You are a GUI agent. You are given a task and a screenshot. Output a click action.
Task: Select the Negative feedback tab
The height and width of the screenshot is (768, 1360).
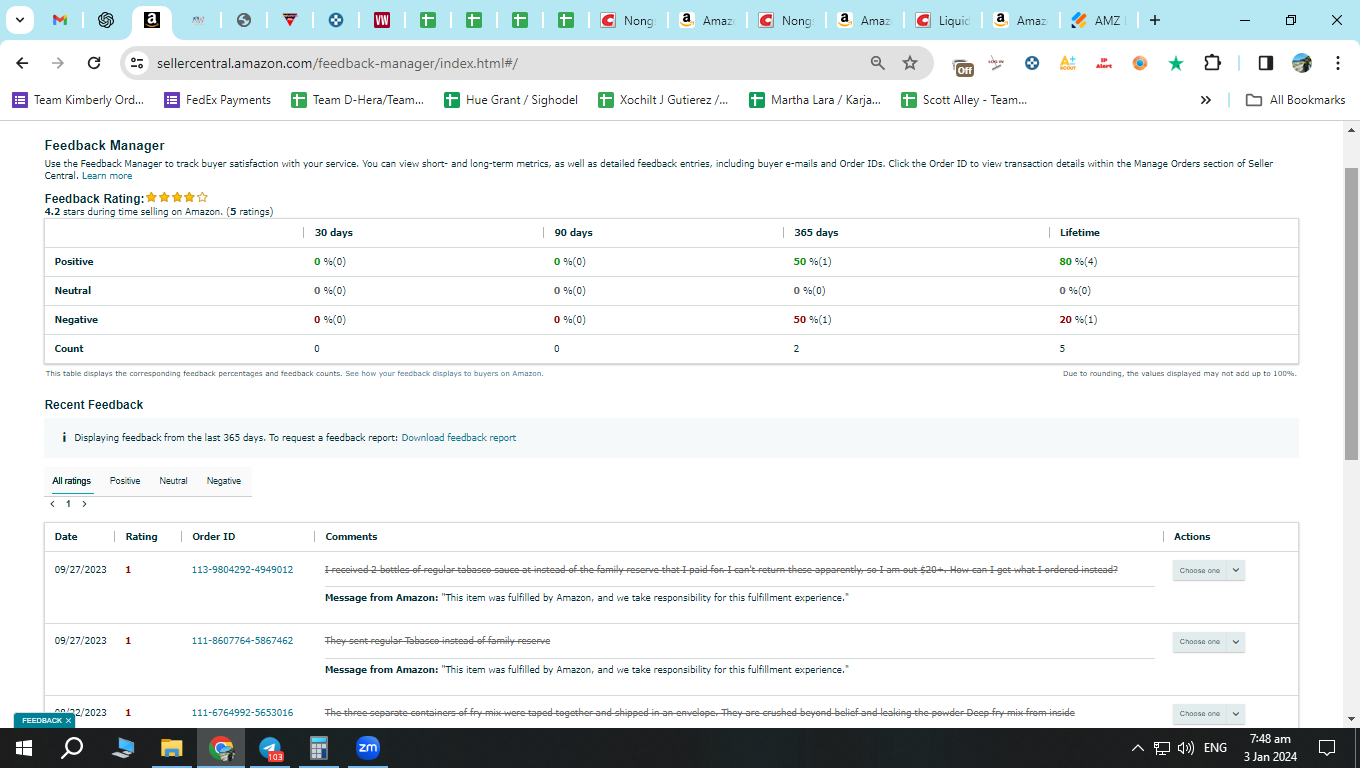click(x=224, y=481)
